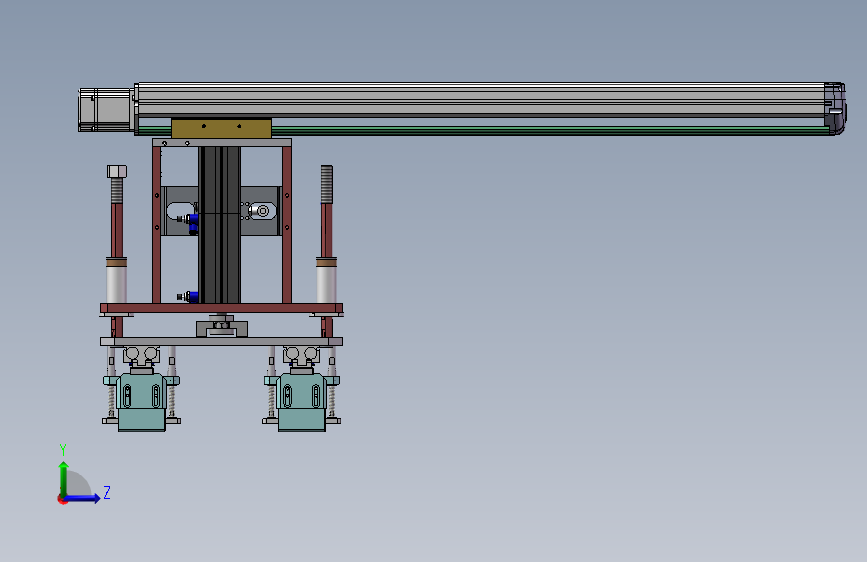The height and width of the screenshot is (562, 867).
Task: Click the dark end cap of the rail
Action: (x=835, y=108)
